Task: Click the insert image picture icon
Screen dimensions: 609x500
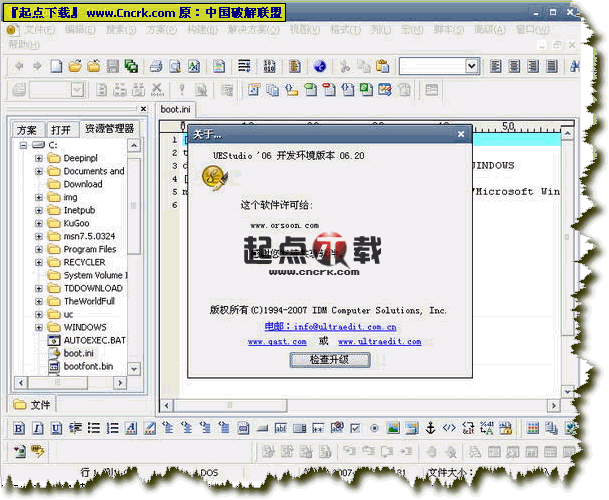Action: point(393,428)
